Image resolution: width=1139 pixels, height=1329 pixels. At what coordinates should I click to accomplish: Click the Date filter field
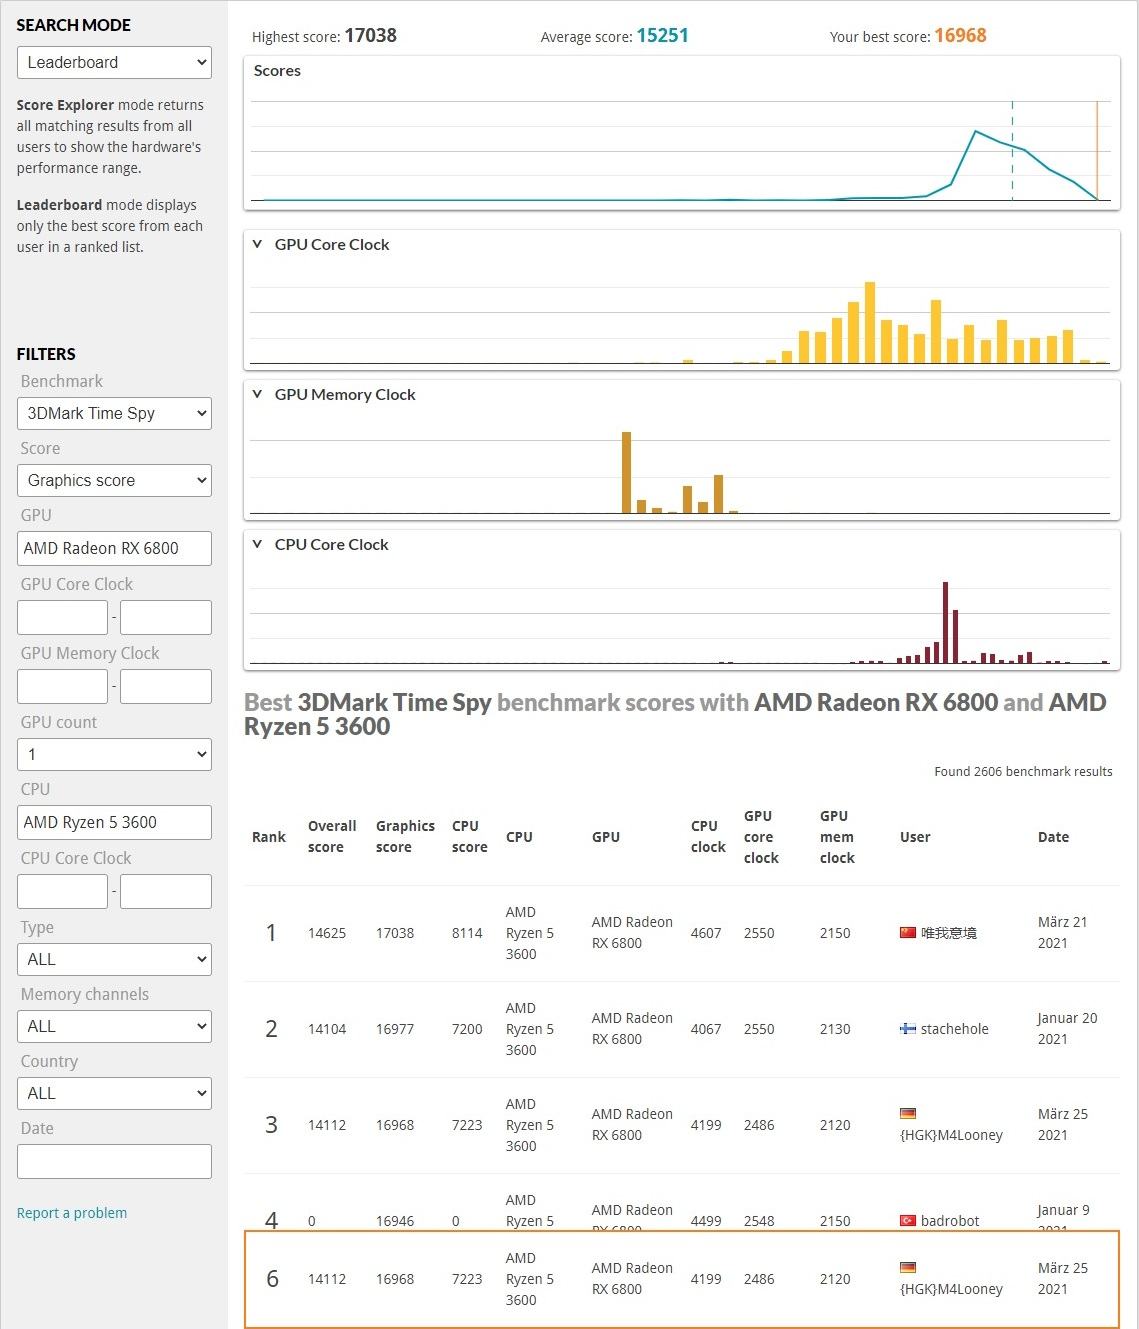click(x=114, y=1161)
